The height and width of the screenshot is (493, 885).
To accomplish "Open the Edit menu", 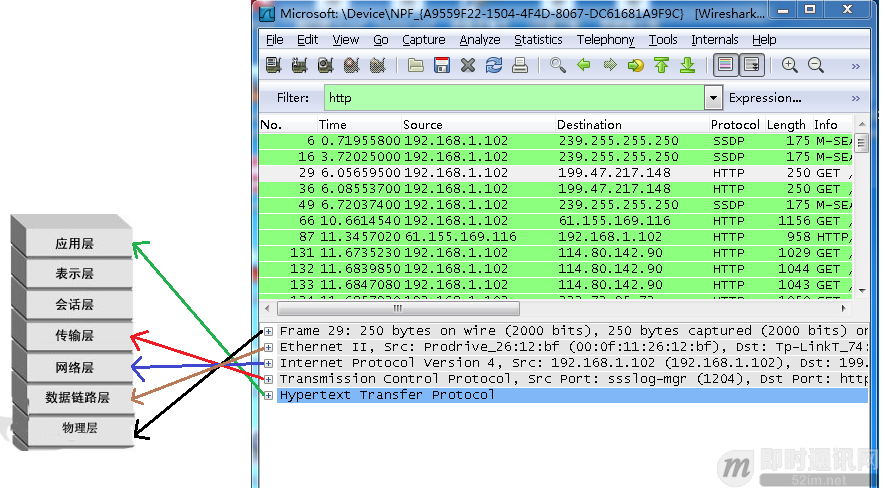I will (308, 40).
